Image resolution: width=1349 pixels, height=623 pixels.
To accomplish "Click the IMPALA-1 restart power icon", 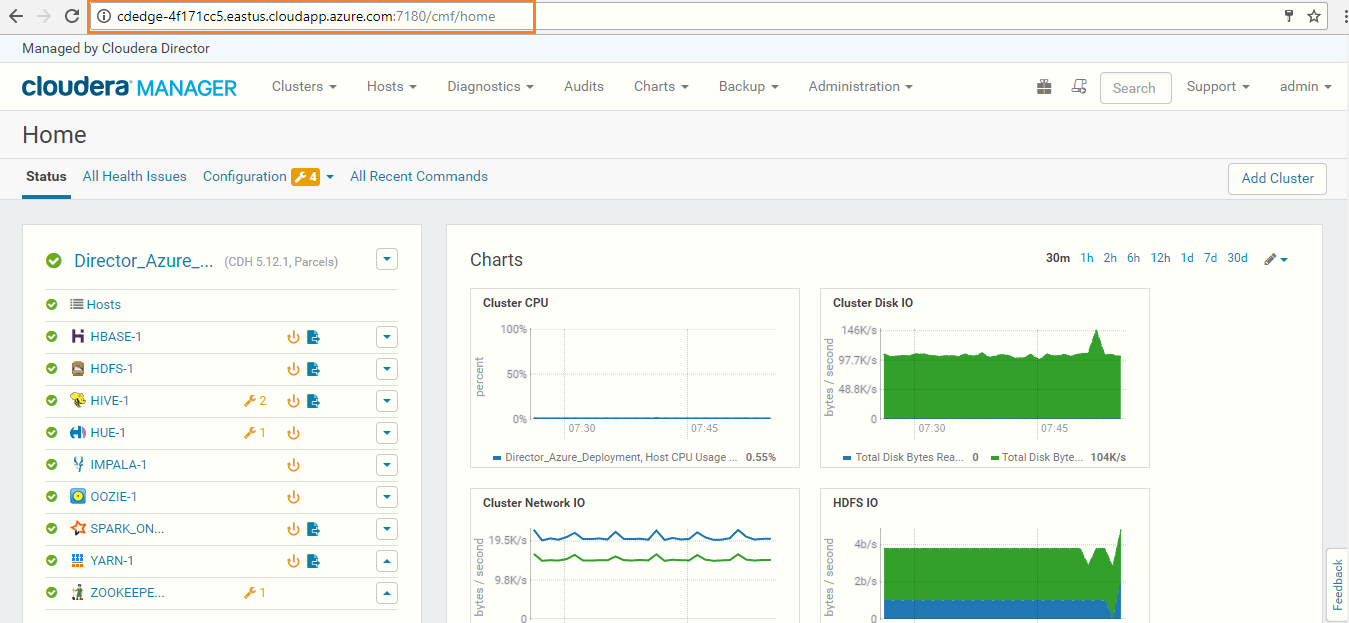I will pos(293,465).
